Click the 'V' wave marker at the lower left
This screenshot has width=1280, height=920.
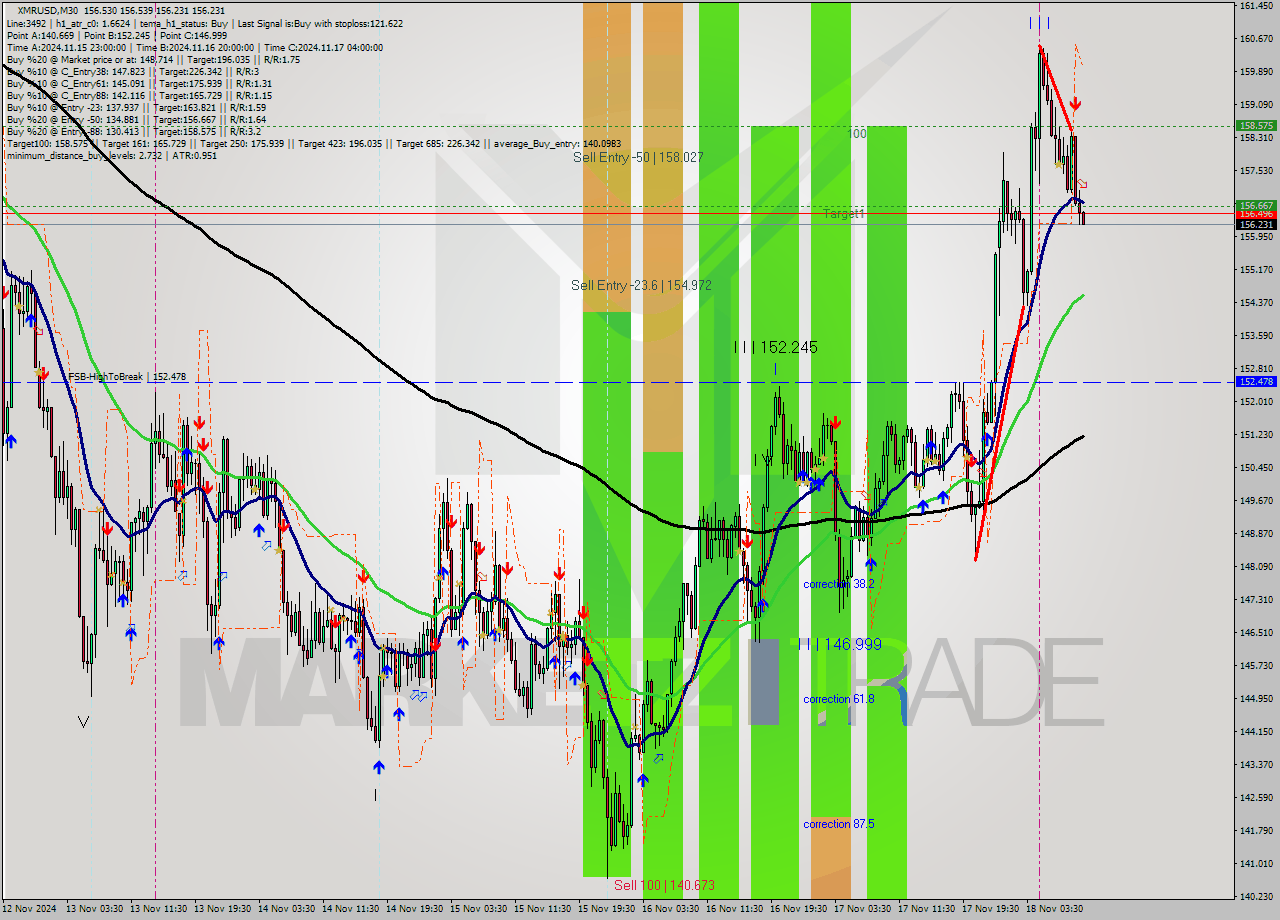click(83, 721)
